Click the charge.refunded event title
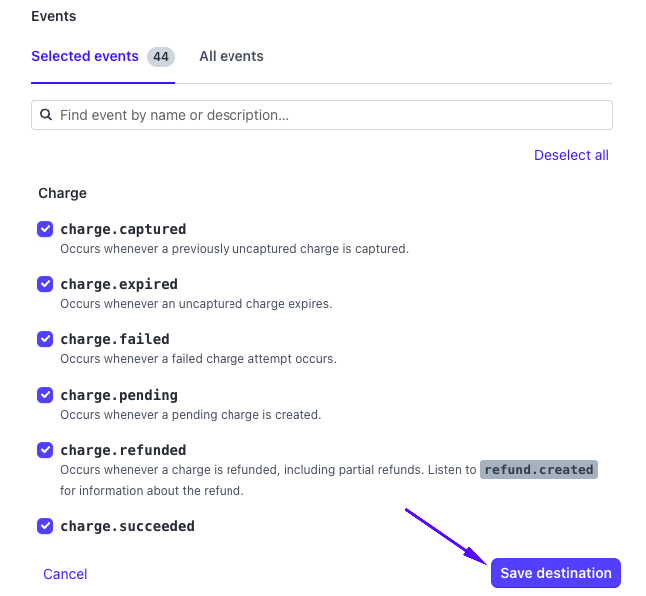Screen dimensions: 646x596 [123, 450]
